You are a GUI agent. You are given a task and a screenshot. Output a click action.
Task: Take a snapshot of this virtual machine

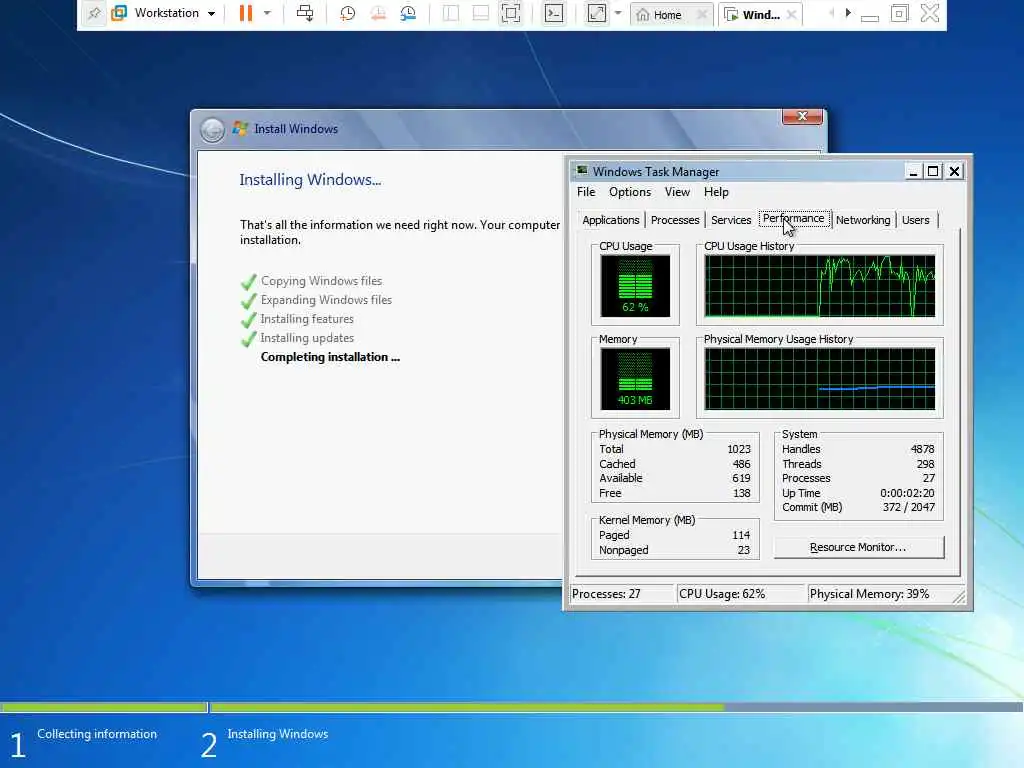pyautogui.click(x=347, y=13)
